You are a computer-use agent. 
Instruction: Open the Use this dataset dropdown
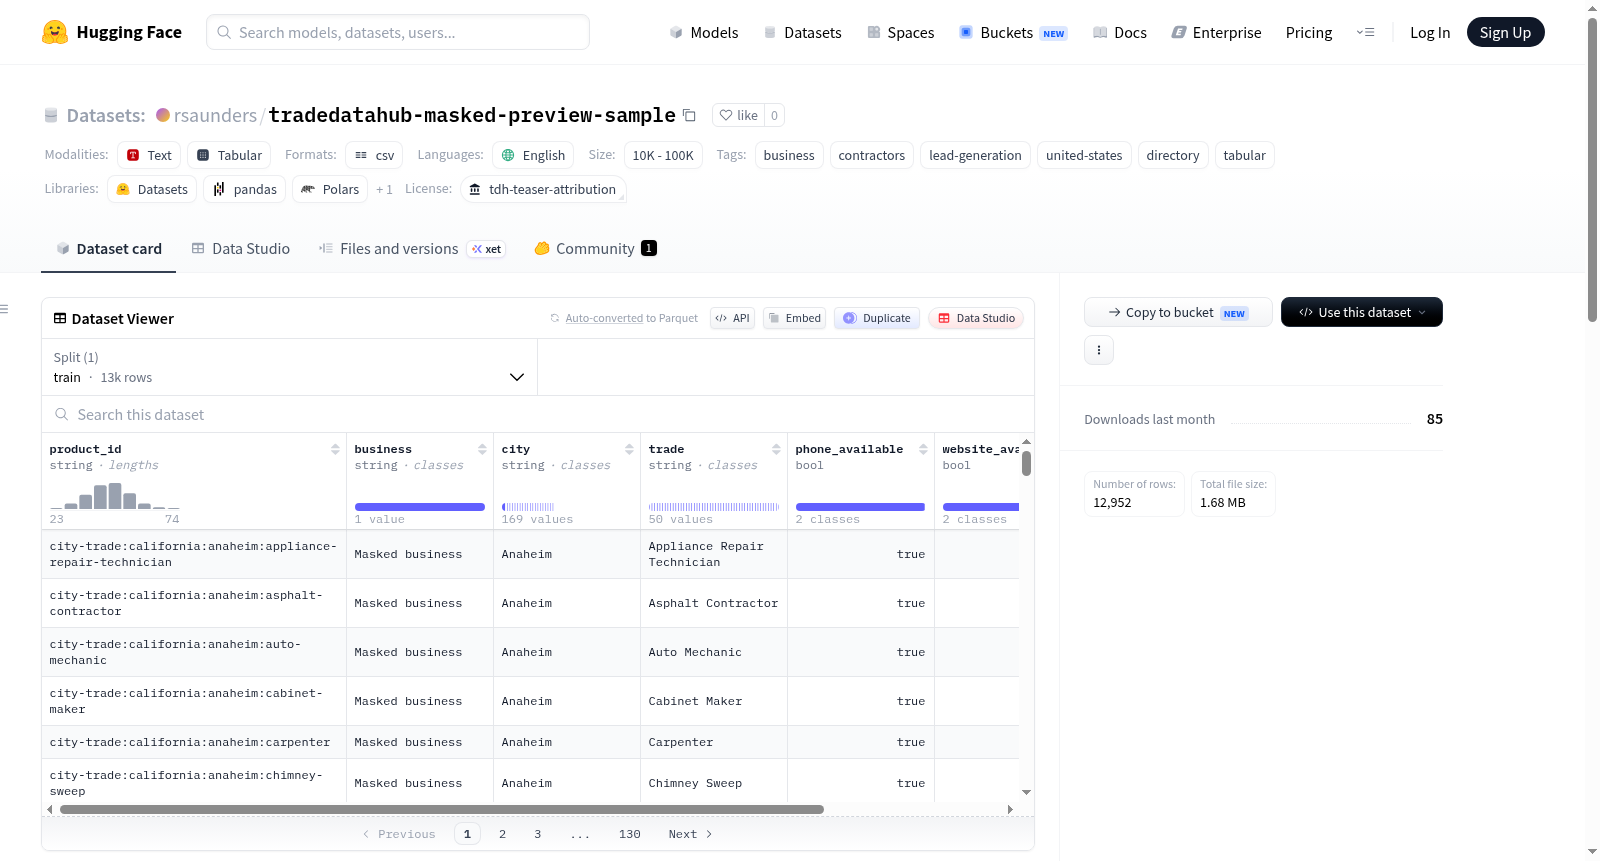(x=1361, y=312)
